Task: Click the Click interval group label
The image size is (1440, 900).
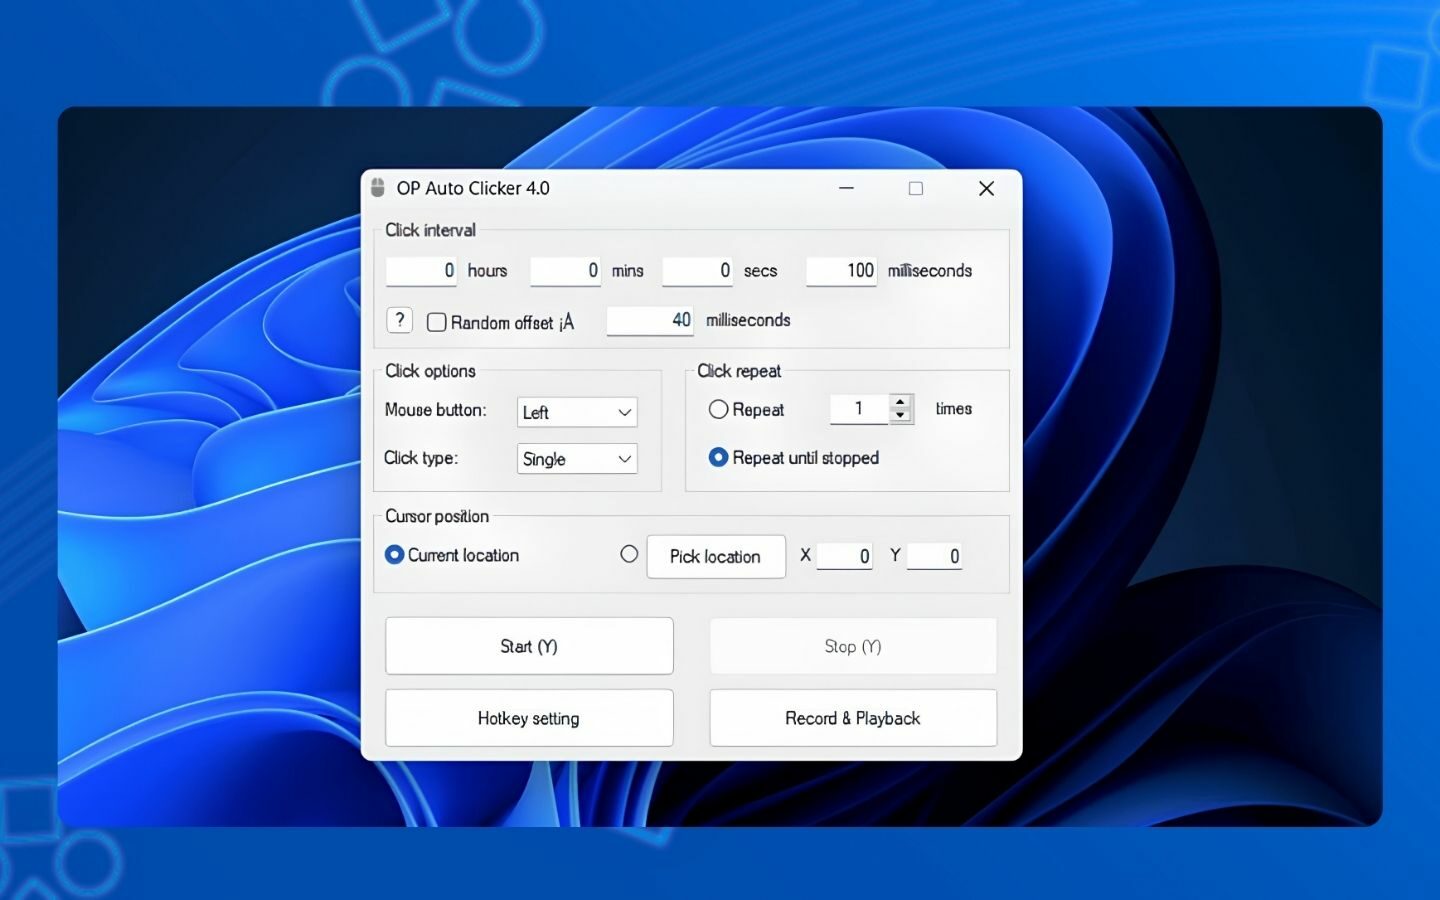Action: point(430,230)
